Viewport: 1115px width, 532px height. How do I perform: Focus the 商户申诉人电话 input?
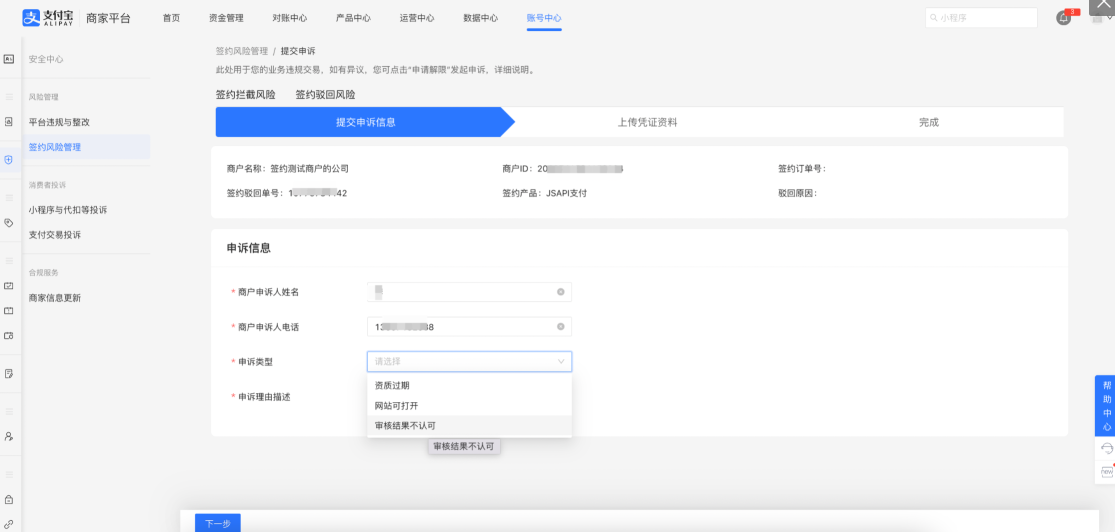coord(469,326)
